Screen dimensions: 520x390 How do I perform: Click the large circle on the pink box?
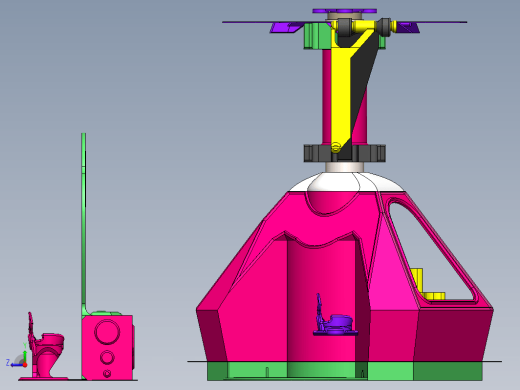pyautogui.click(x=107, y=332)
